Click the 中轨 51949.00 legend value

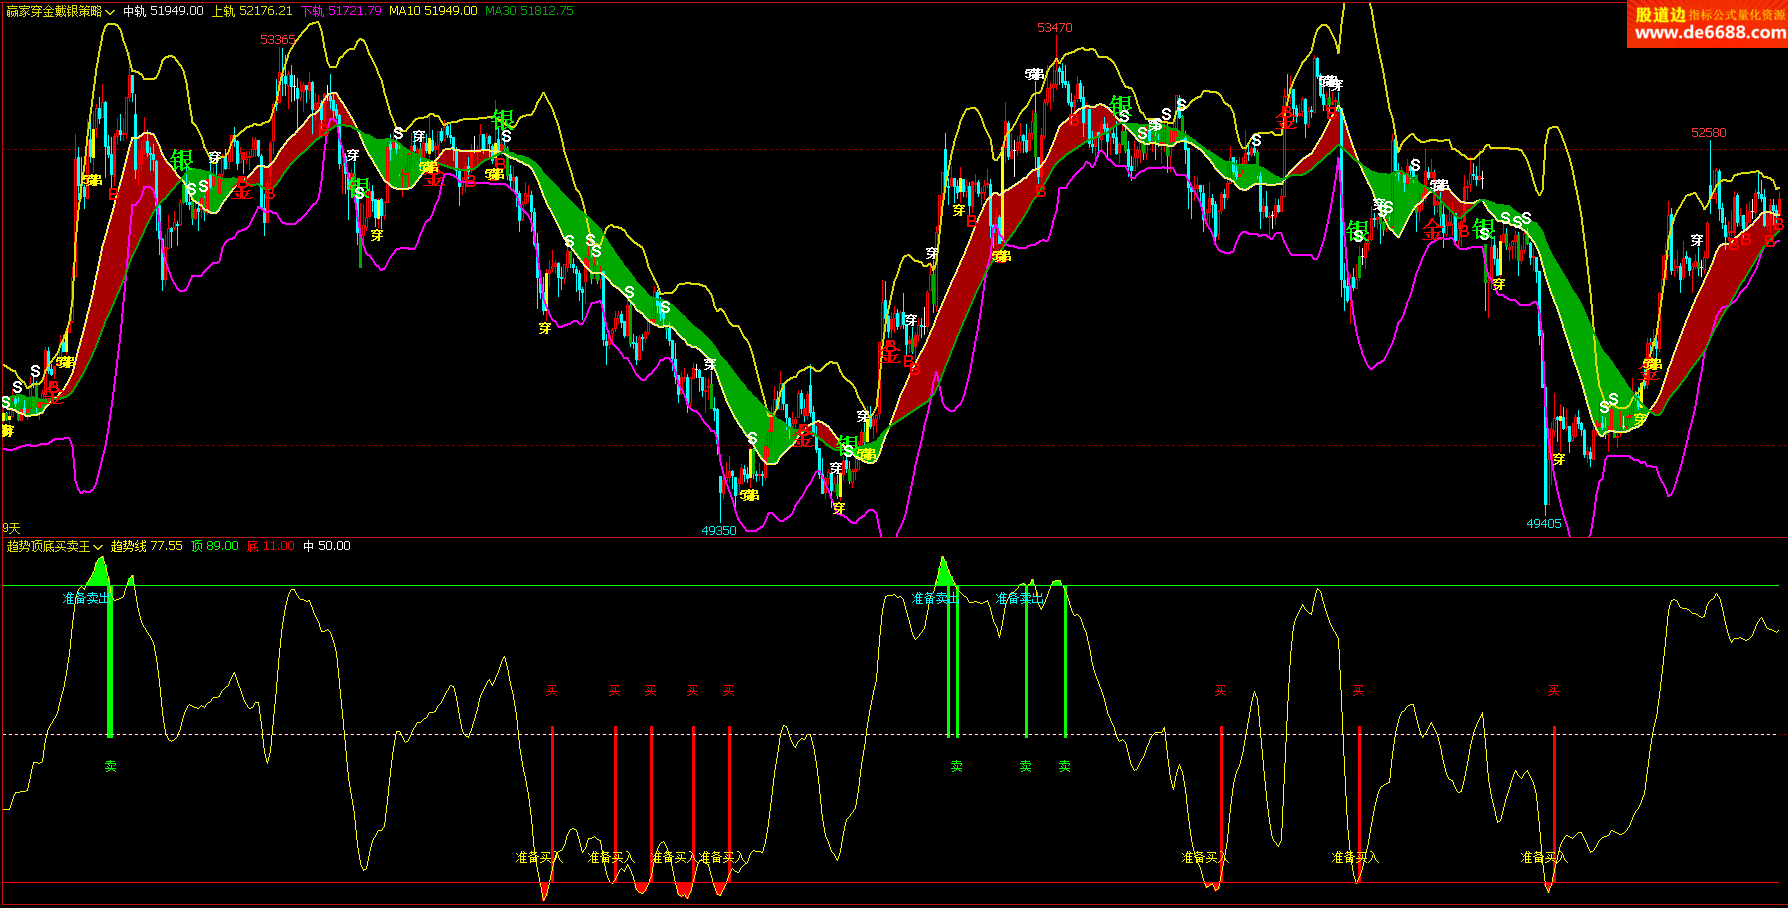pos(163,11)
